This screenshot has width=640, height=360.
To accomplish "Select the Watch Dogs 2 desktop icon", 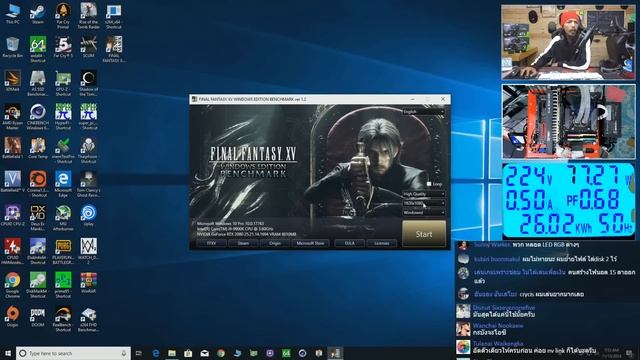I will tap(89, 251).
